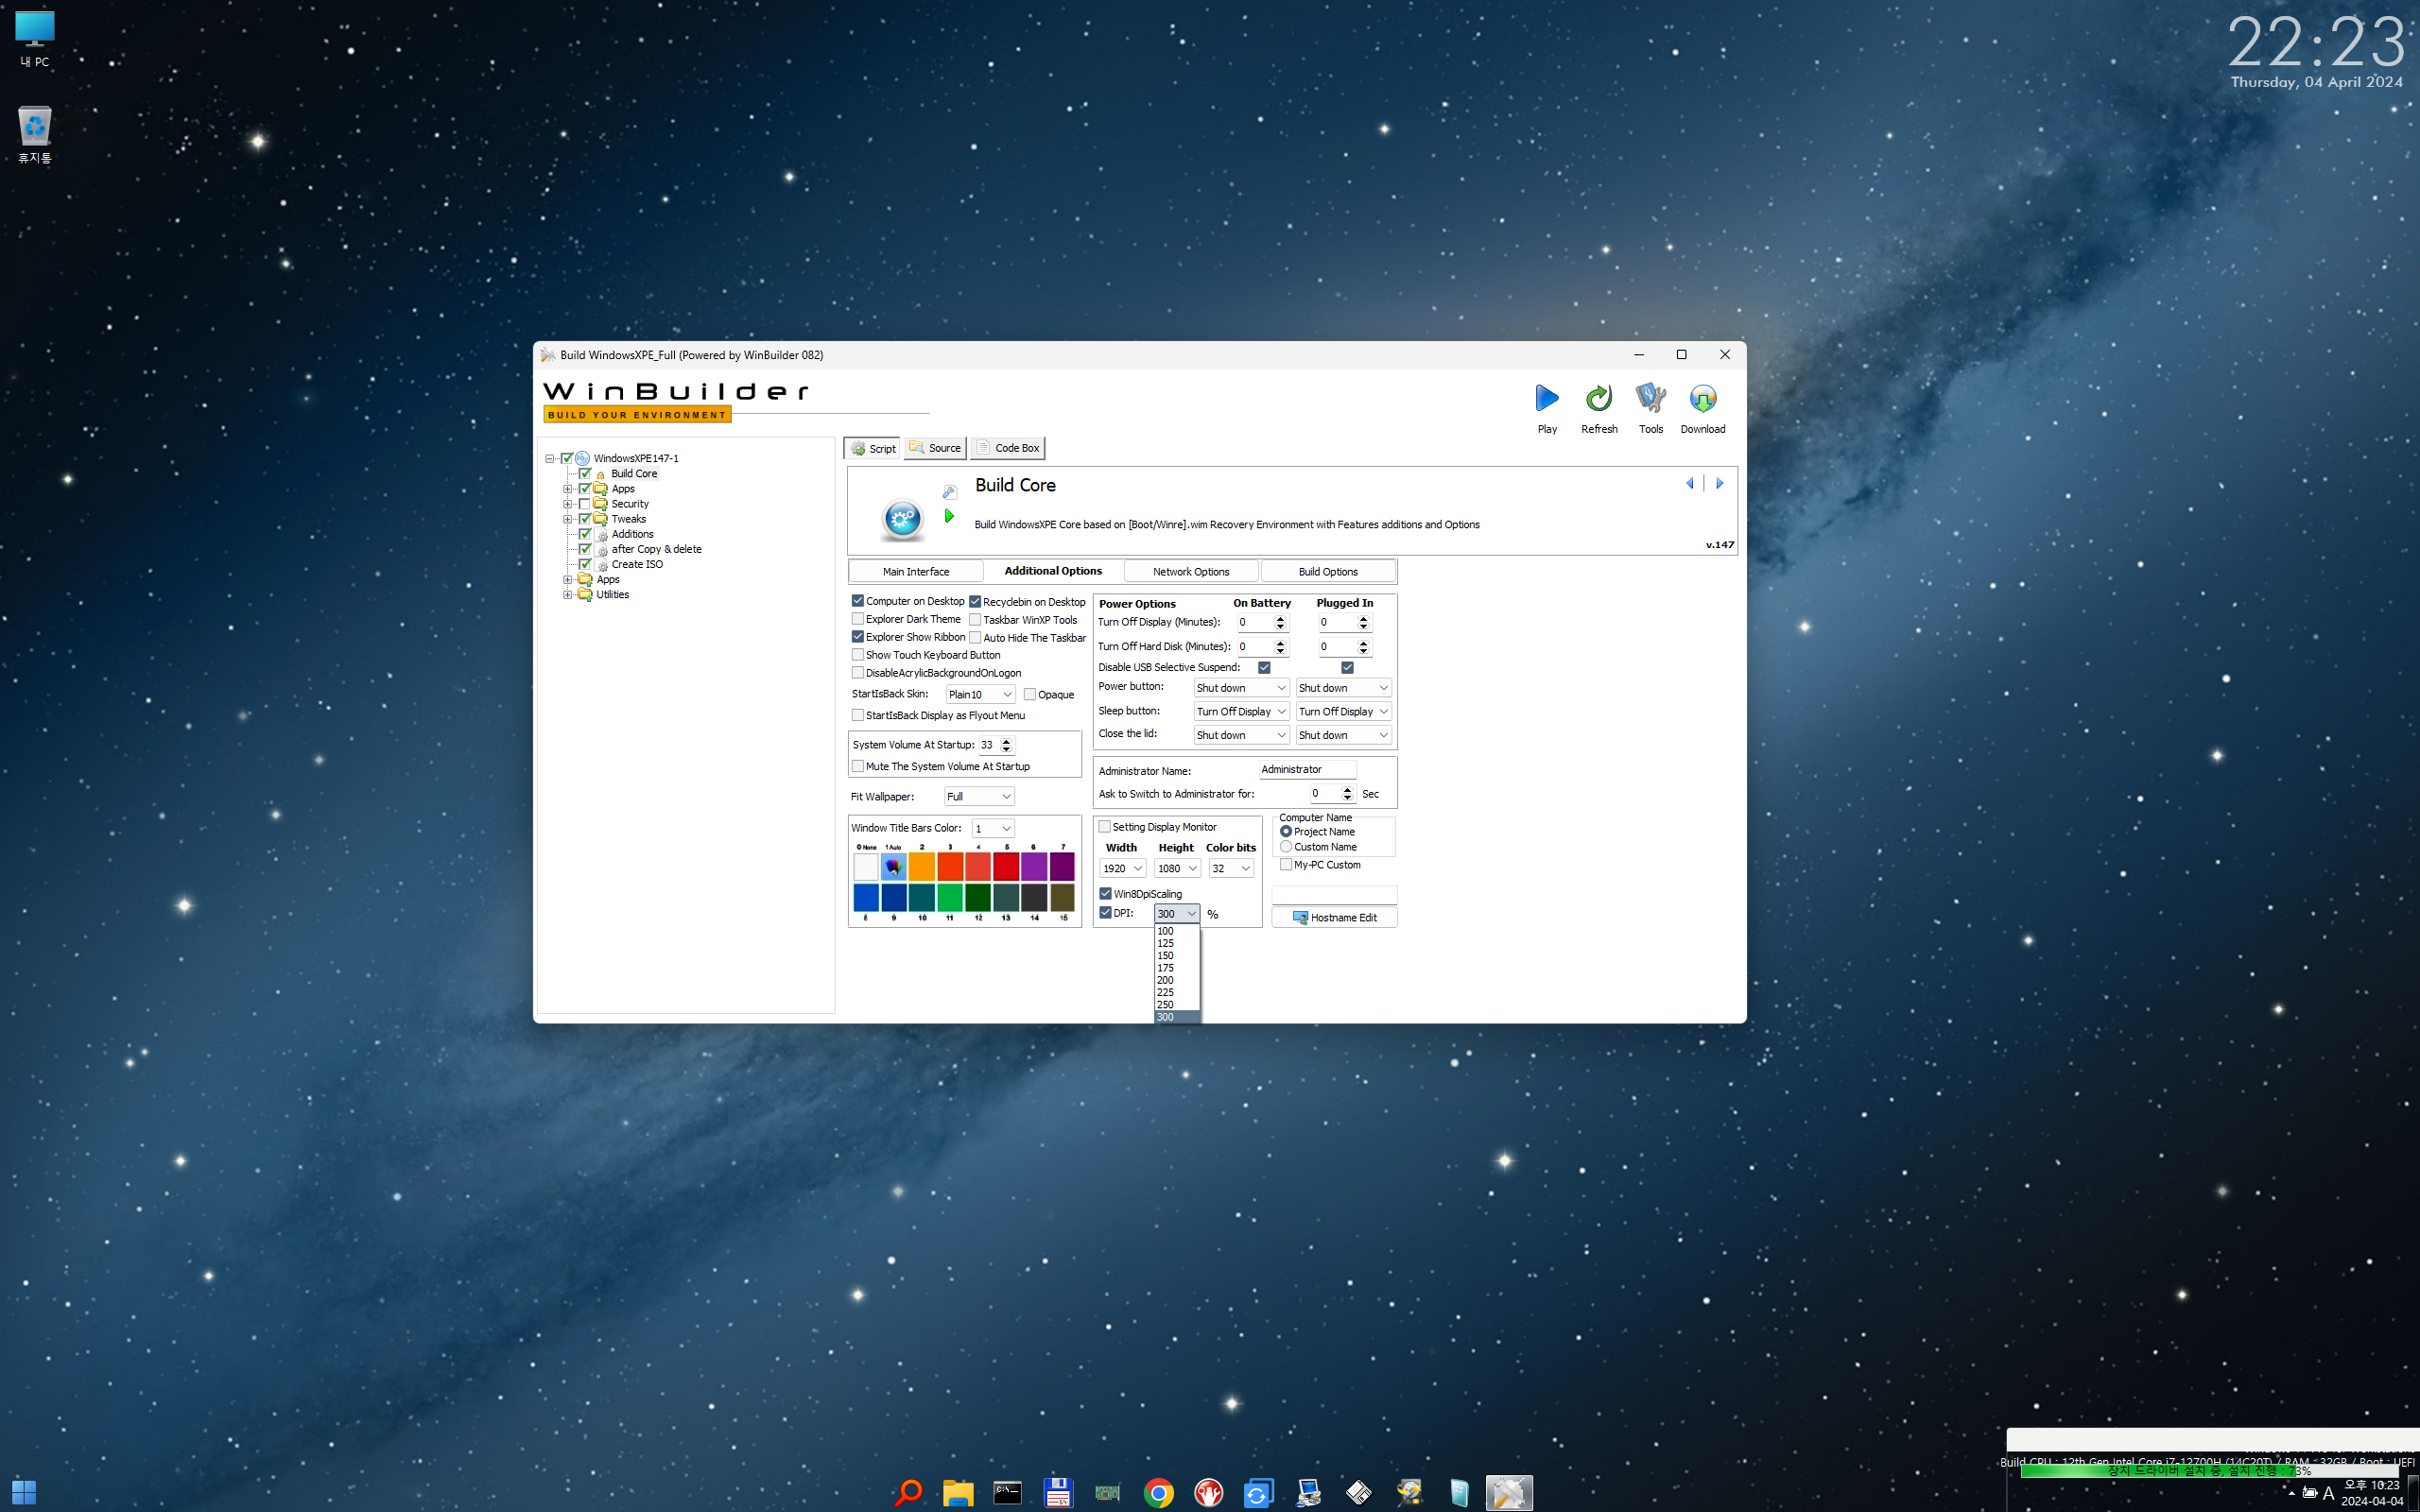The width and height of the screenshot is (2420, 1512).
Task: Enable Explorer Dark Theme
Action: (857, 619)
